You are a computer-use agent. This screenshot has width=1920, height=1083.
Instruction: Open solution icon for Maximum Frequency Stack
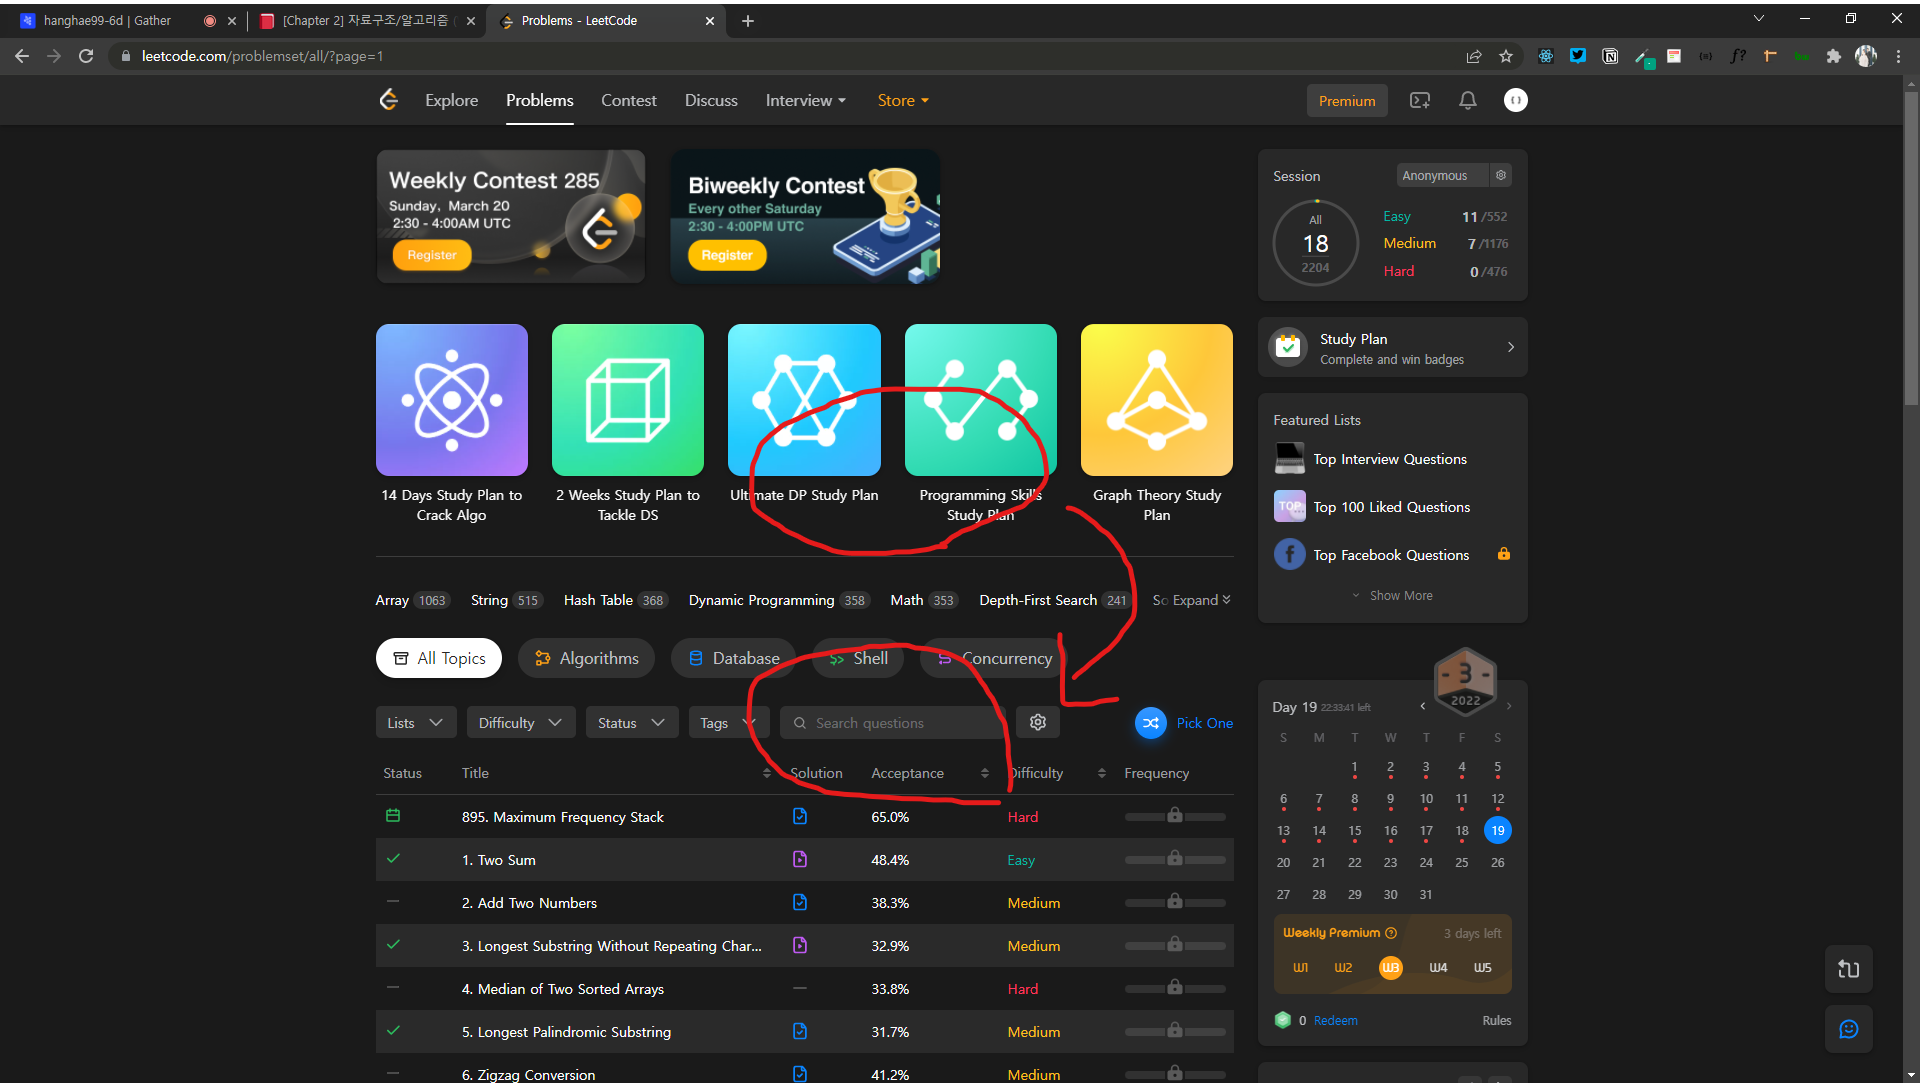[x=800, y=817]
